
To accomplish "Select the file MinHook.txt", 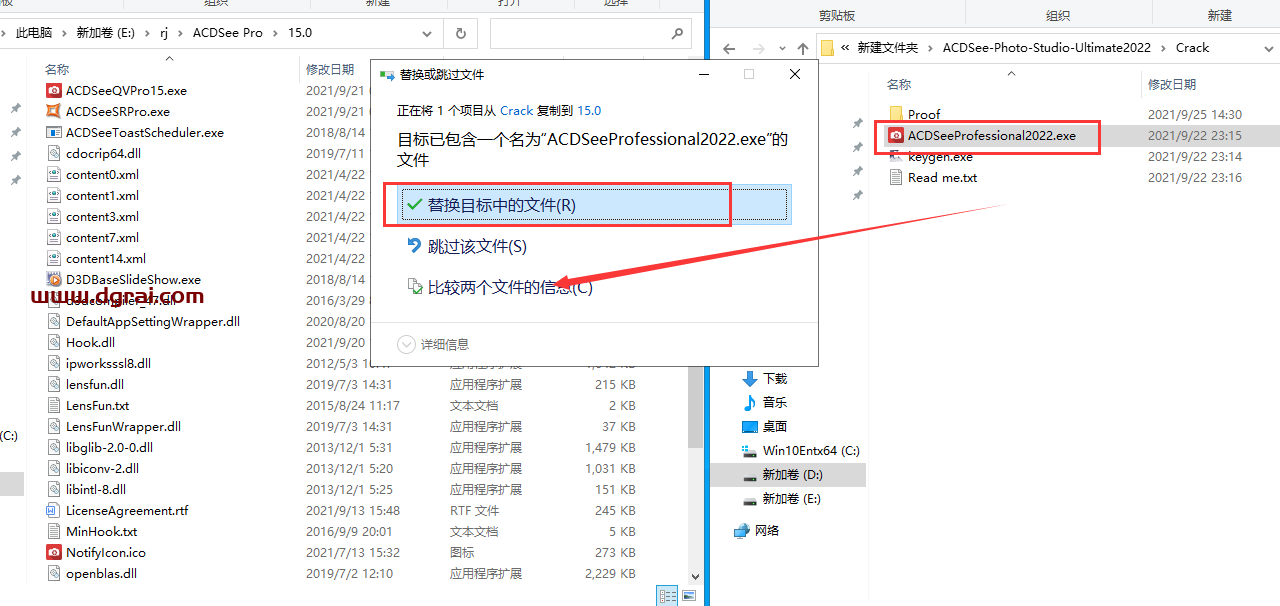I will pos(101,531).
